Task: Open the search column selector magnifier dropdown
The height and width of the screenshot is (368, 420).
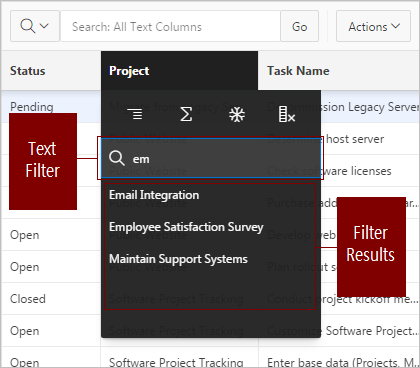Action: tap(35, 26)
